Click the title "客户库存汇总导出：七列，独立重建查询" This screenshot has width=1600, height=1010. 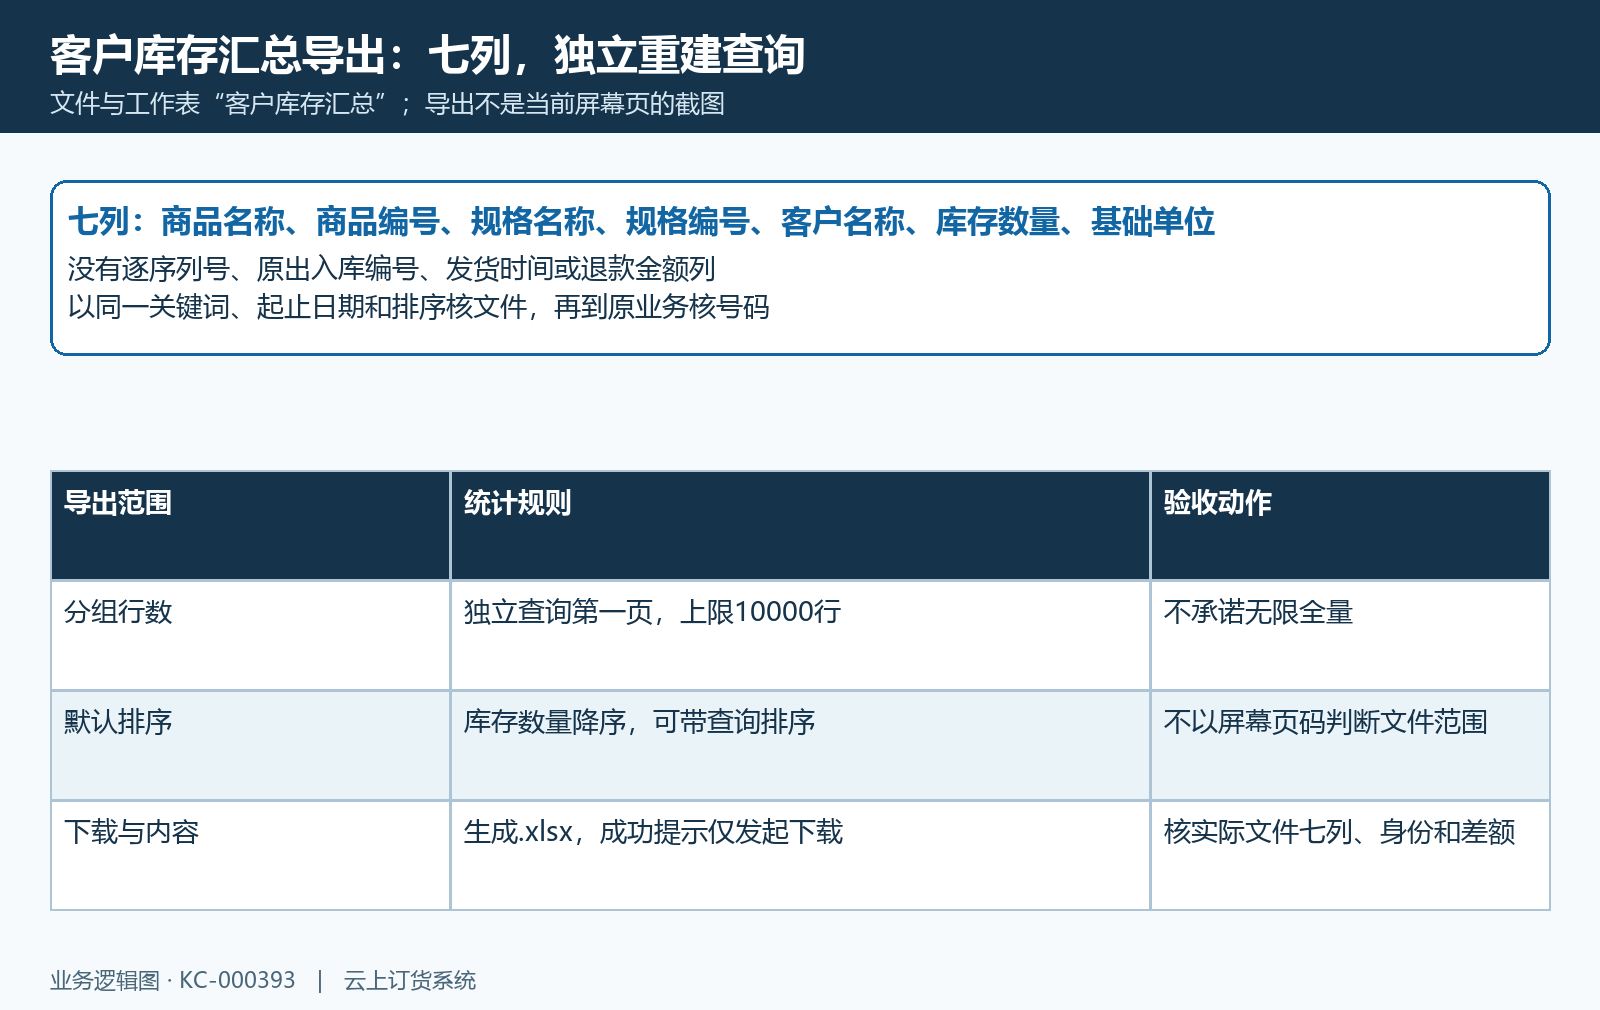(x=427, y=55)
